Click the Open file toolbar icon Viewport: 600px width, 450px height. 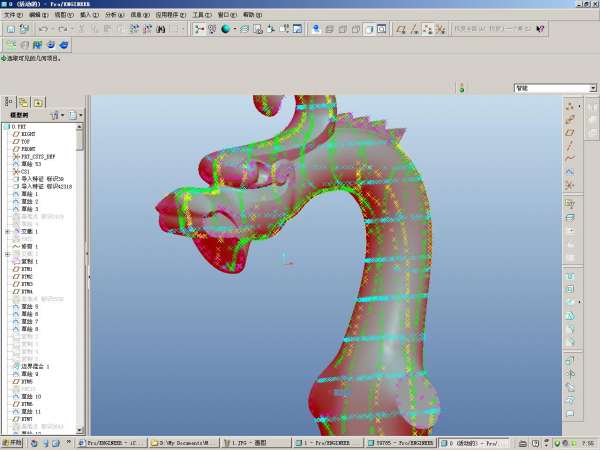tap(11, 29)
